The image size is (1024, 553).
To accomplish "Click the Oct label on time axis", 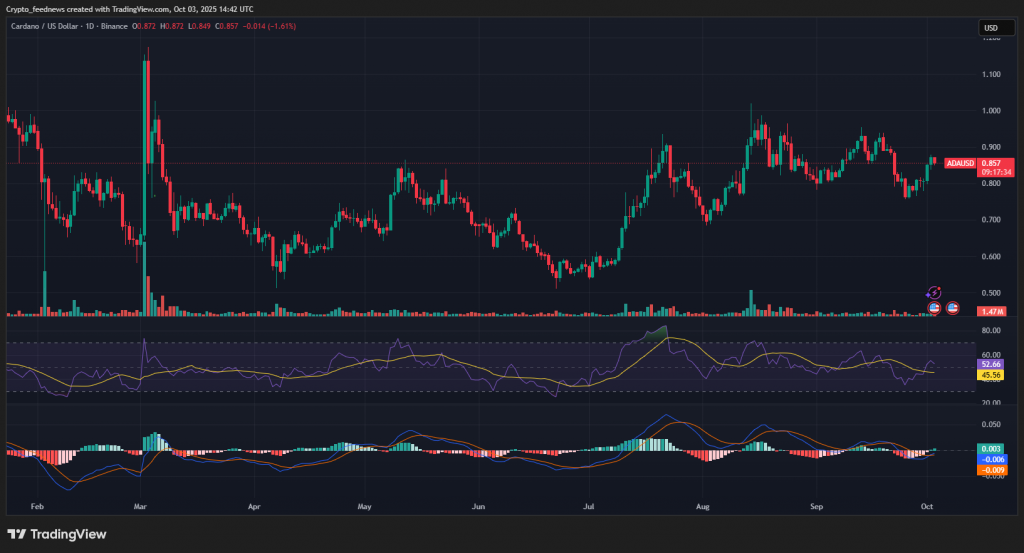I will 929,507.
